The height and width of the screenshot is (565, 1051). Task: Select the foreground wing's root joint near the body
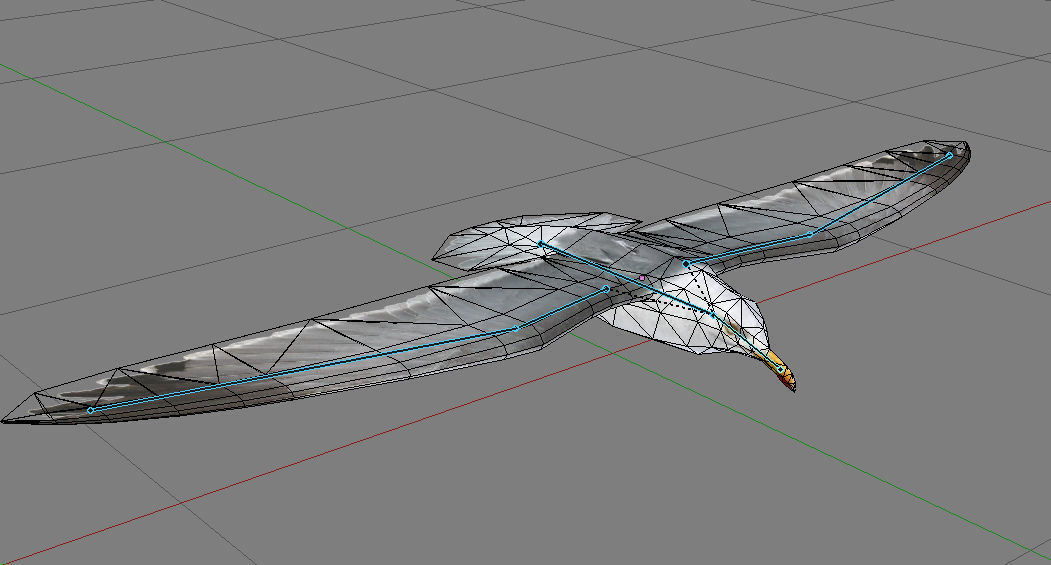click(607, 289)
